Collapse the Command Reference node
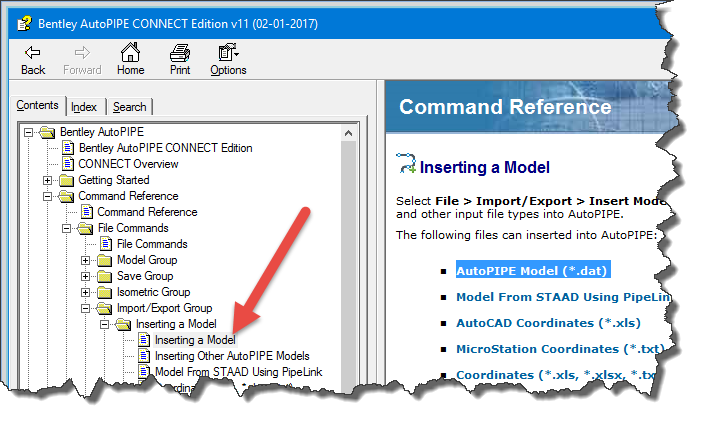701x421 pixels. coord(47,197)
